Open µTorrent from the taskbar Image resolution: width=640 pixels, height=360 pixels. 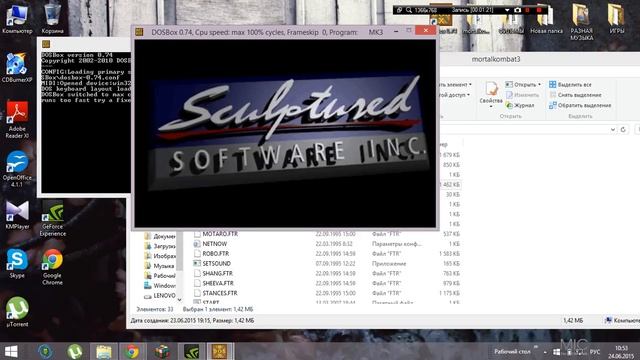(75, 351)
